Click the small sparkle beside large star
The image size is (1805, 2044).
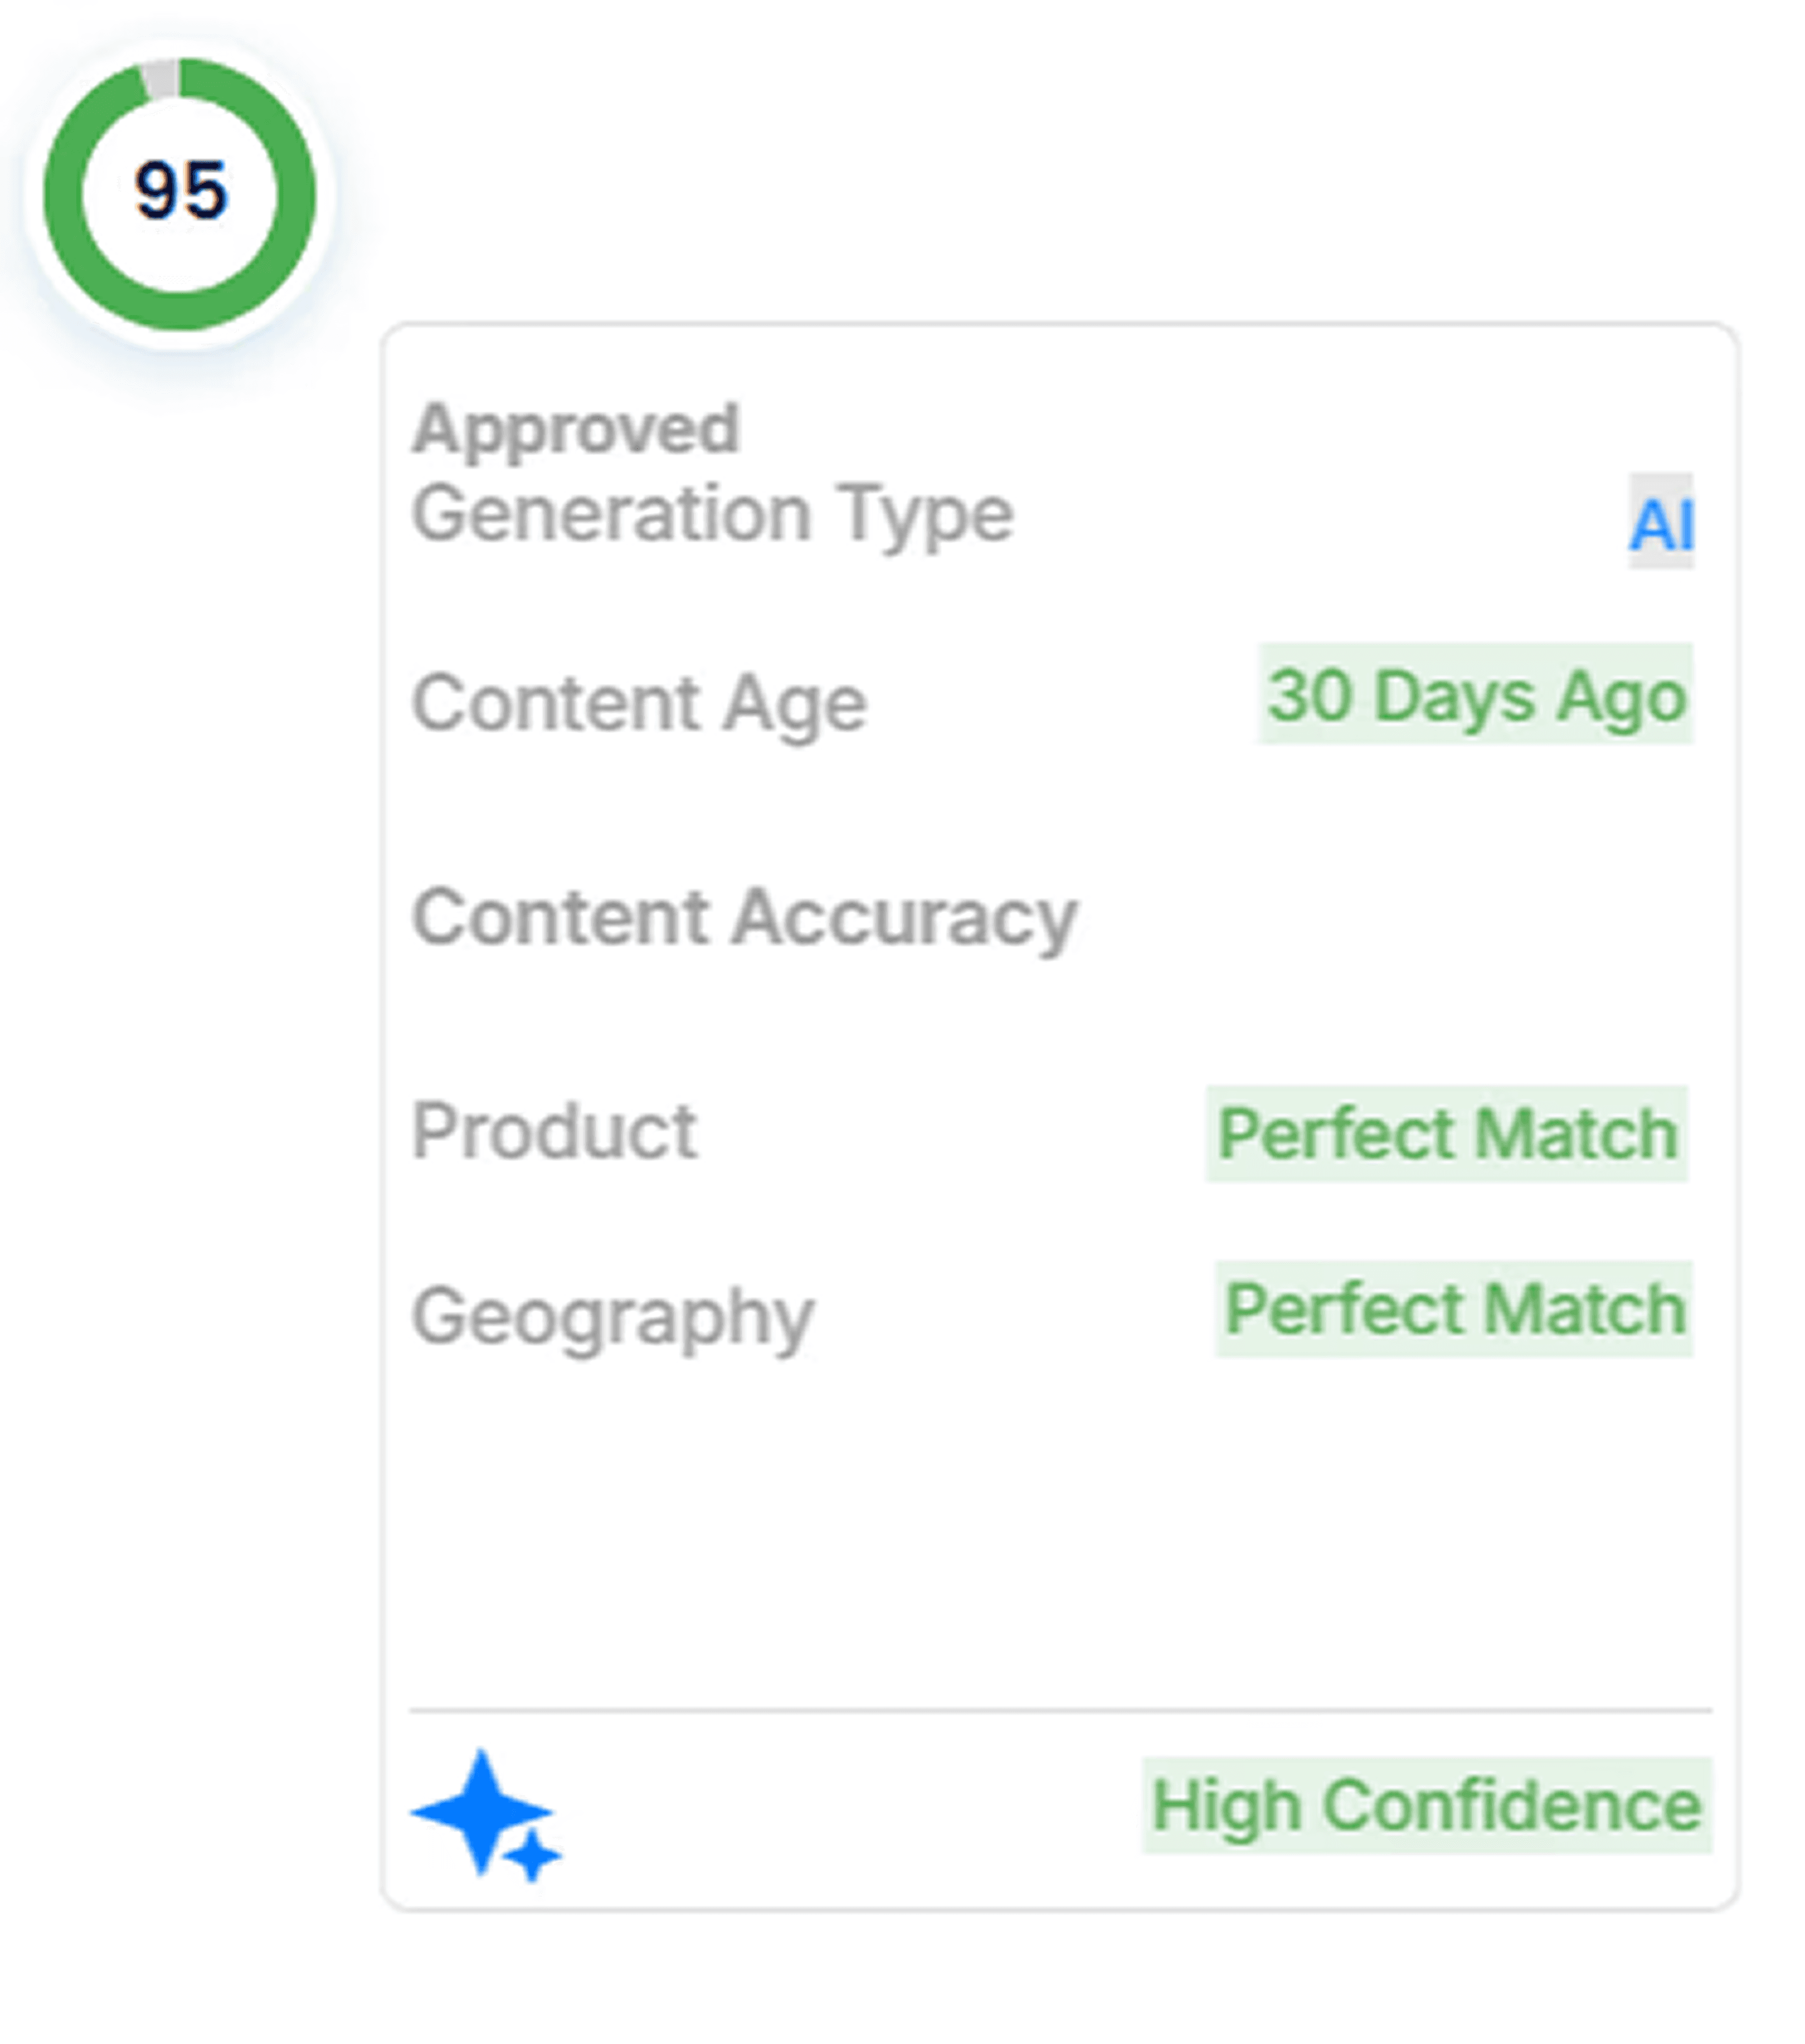click(x=532, y=1856)
